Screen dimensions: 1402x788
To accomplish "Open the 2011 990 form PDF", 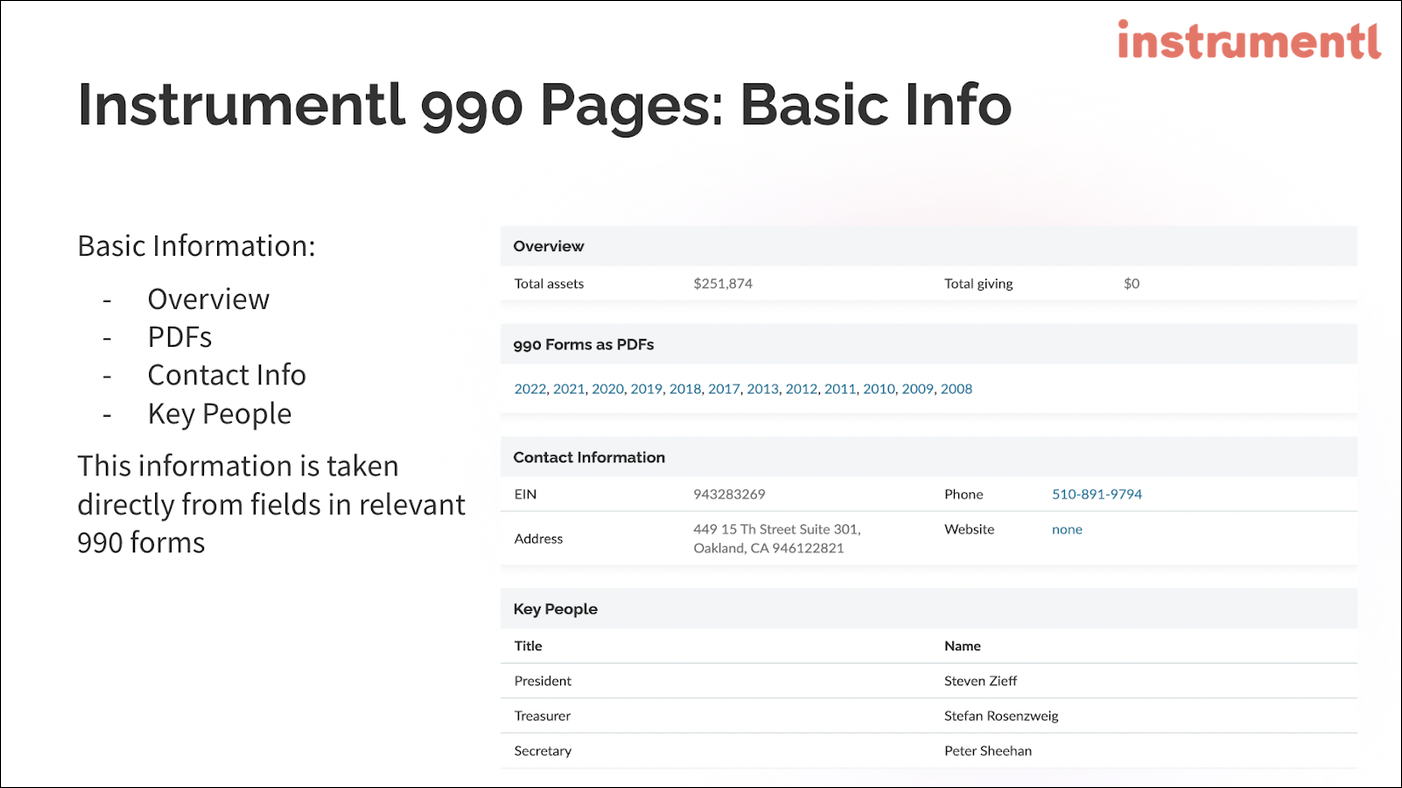I will click(x=840, y=389).
